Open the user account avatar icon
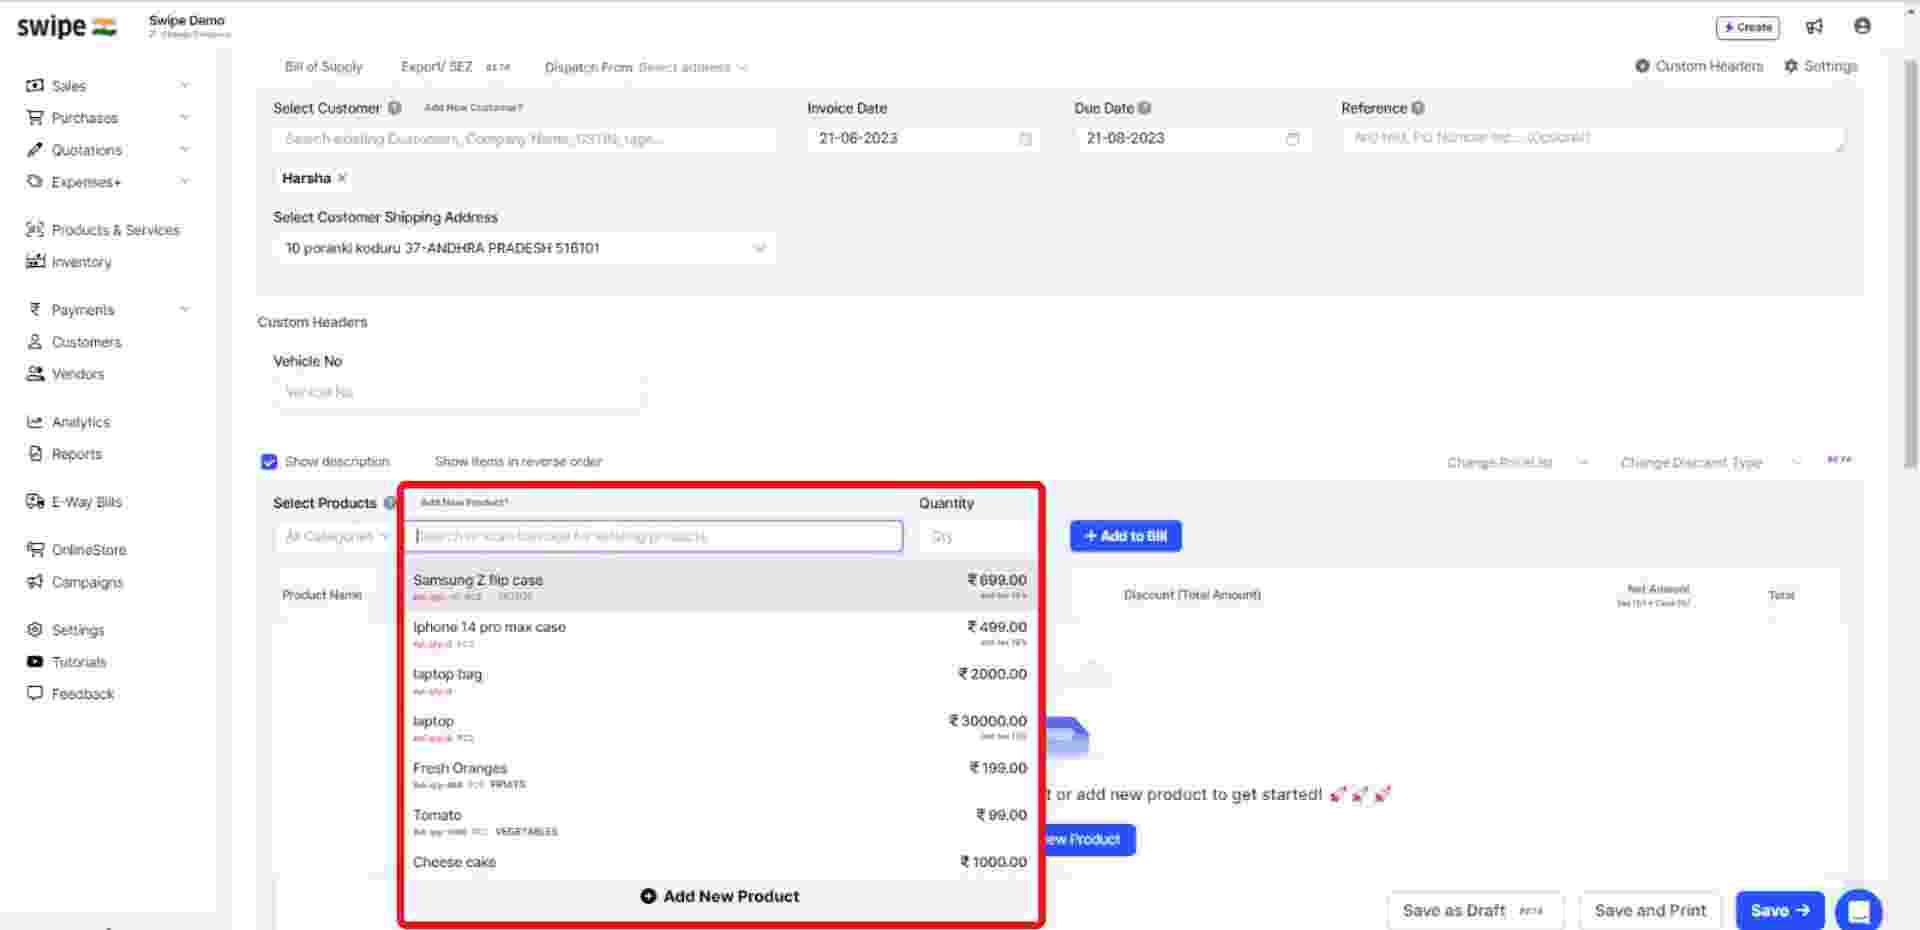The image size is (1920, 930). point(1862,26)
